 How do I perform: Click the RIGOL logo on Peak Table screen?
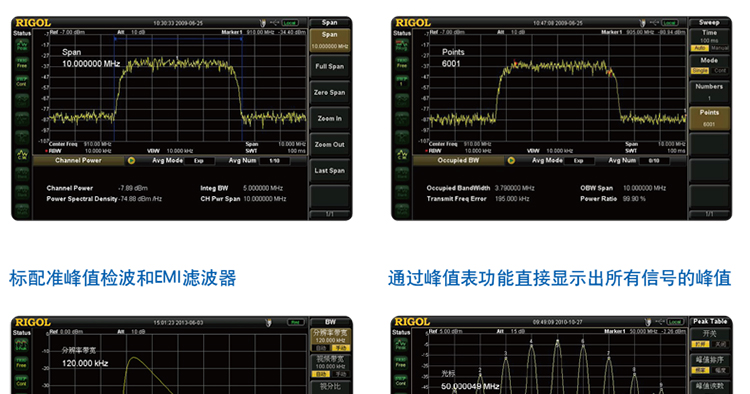coord(413,322)
